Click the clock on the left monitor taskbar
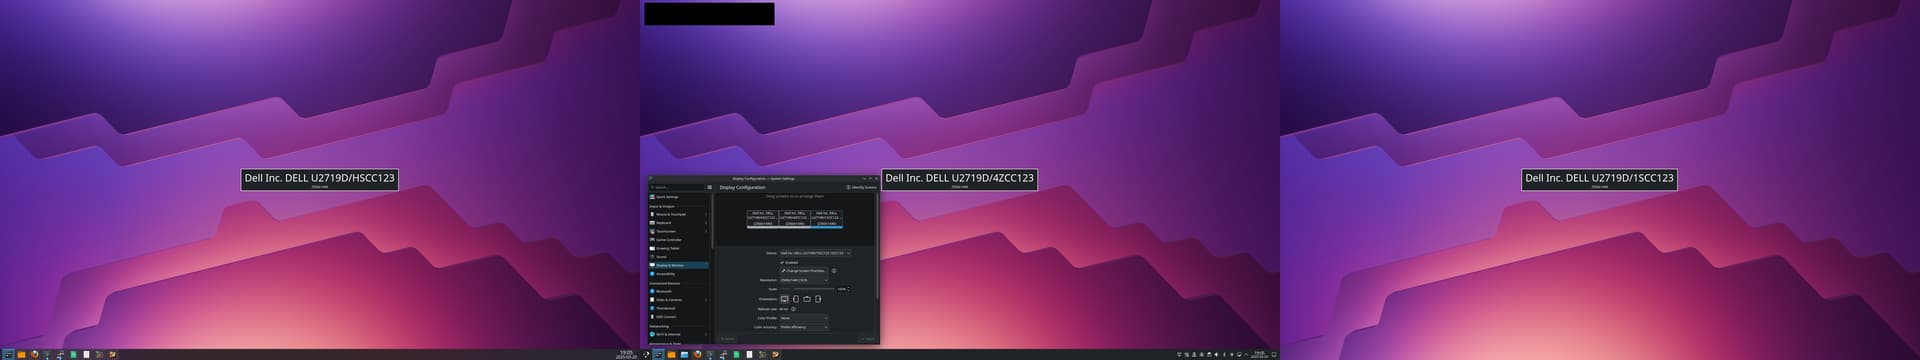Image resolution: width=1920 pixels, height=360 pixels. point(626,354)
